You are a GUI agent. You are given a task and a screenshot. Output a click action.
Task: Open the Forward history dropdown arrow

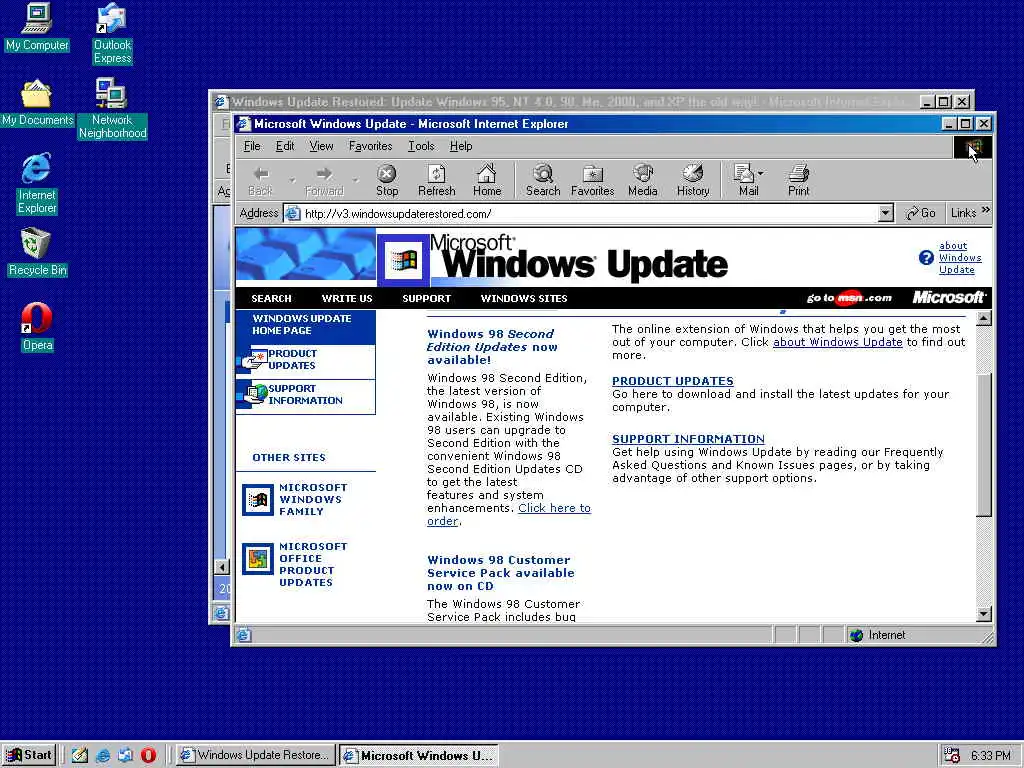pos(355,180)
